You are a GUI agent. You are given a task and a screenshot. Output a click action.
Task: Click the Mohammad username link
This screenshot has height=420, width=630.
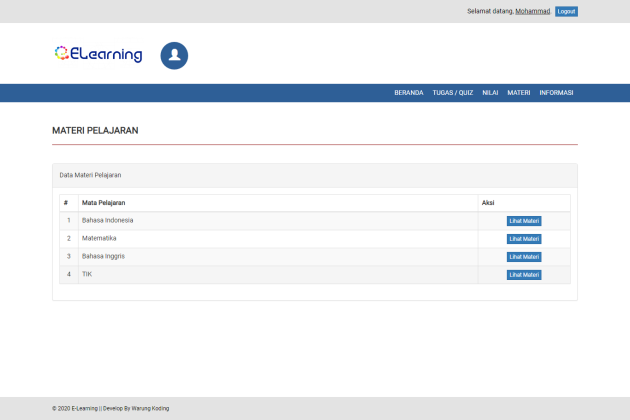click(x=532, y=11)
